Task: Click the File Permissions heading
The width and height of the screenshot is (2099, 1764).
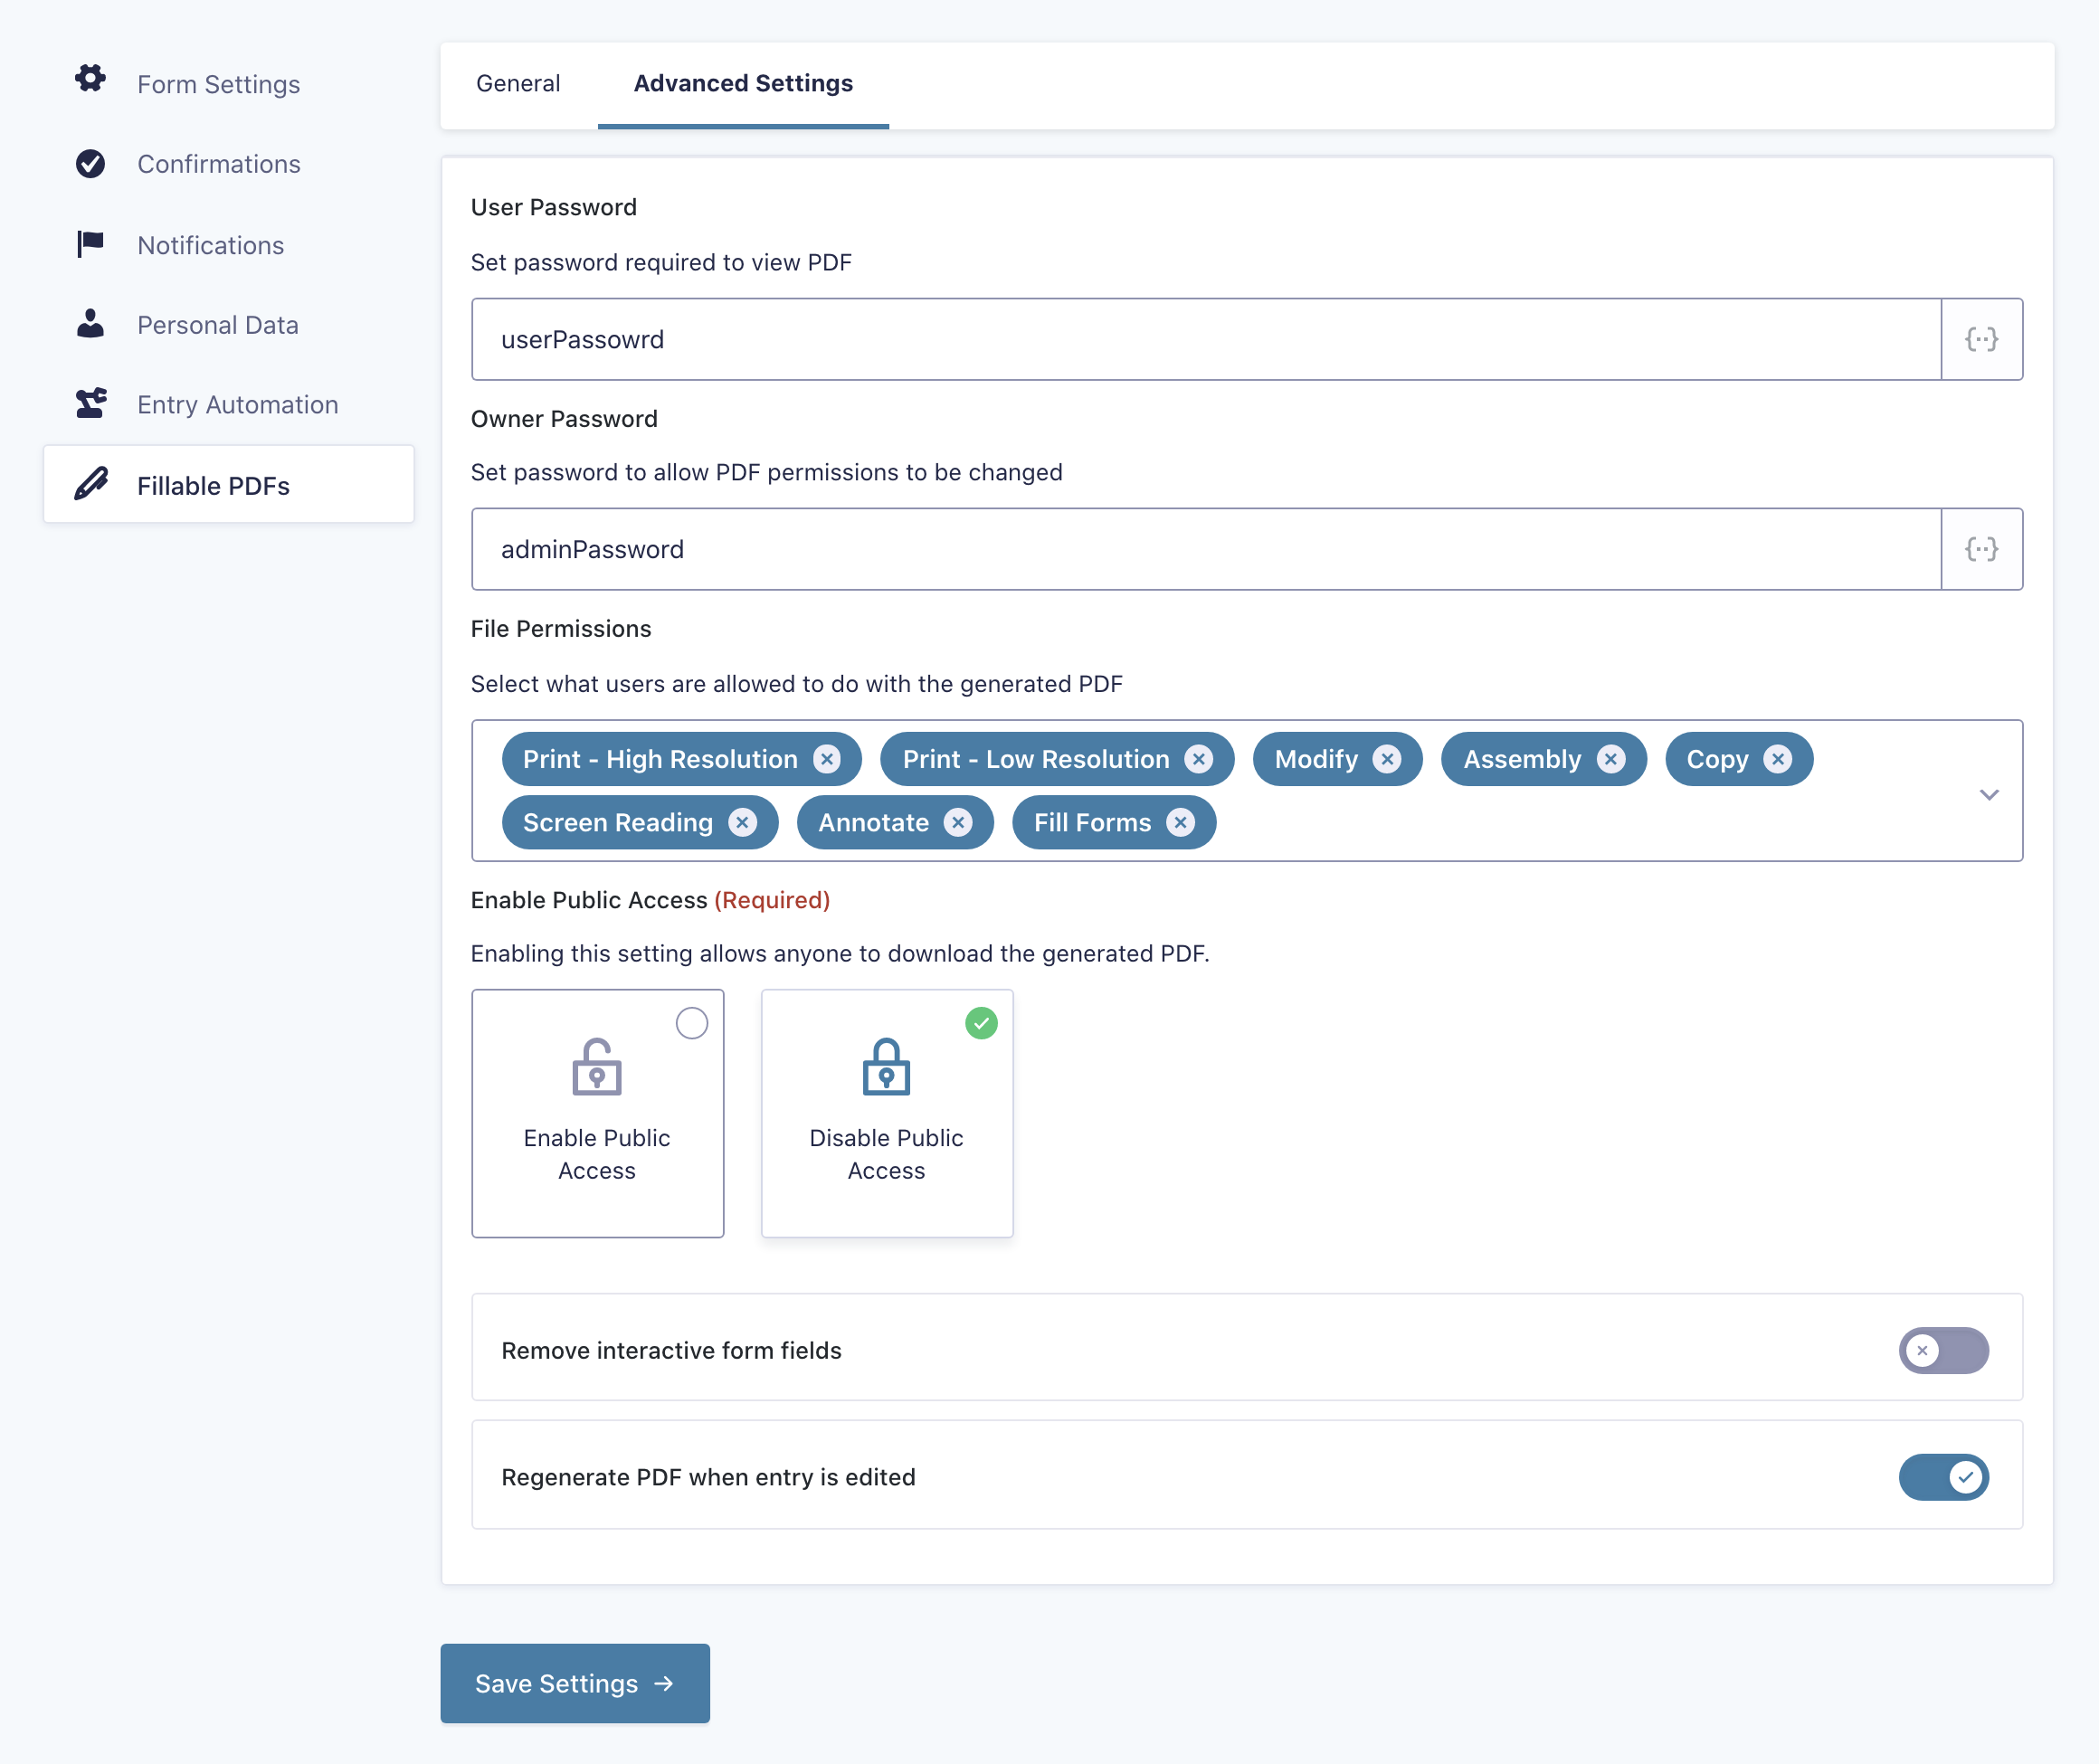Action: (x=561, y=628)
